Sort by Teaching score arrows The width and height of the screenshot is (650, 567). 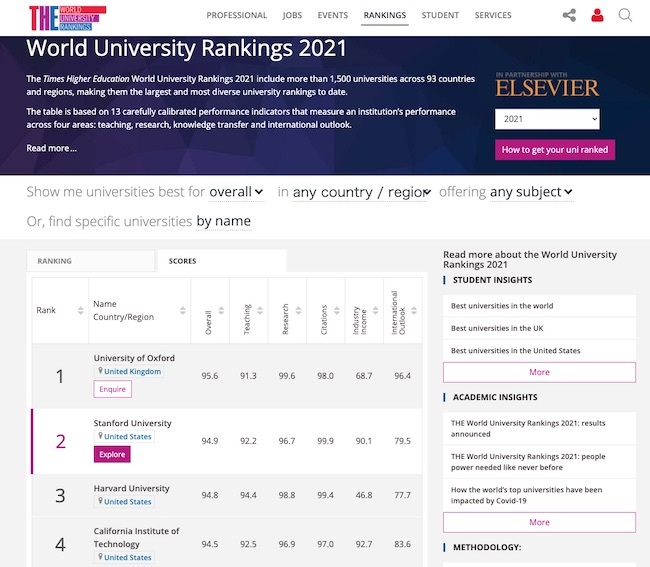260,310
